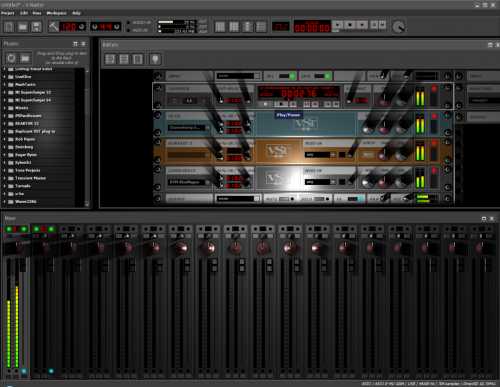
Task: Toggle the red mute light on the rack transport module
Action: [x=434, y=89]
